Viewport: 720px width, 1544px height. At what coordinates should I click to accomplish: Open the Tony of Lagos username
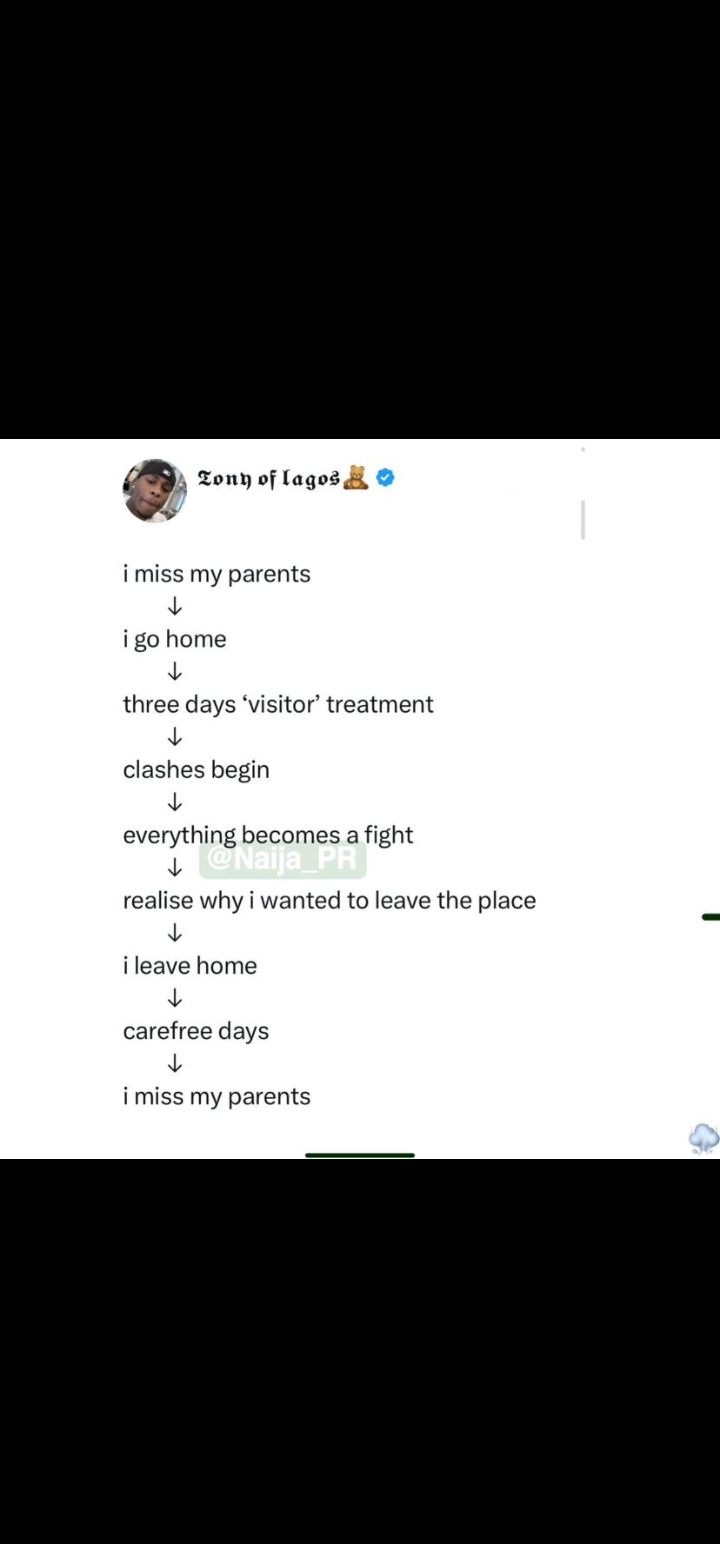click(269, 479)
